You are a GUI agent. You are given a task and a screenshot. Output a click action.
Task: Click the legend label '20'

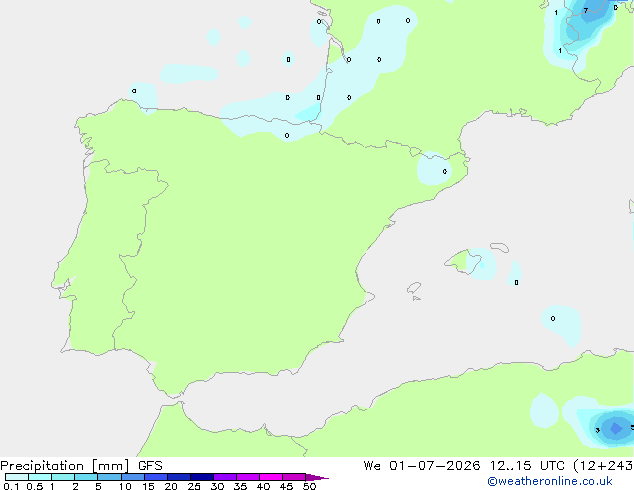(x=171, y=486)
